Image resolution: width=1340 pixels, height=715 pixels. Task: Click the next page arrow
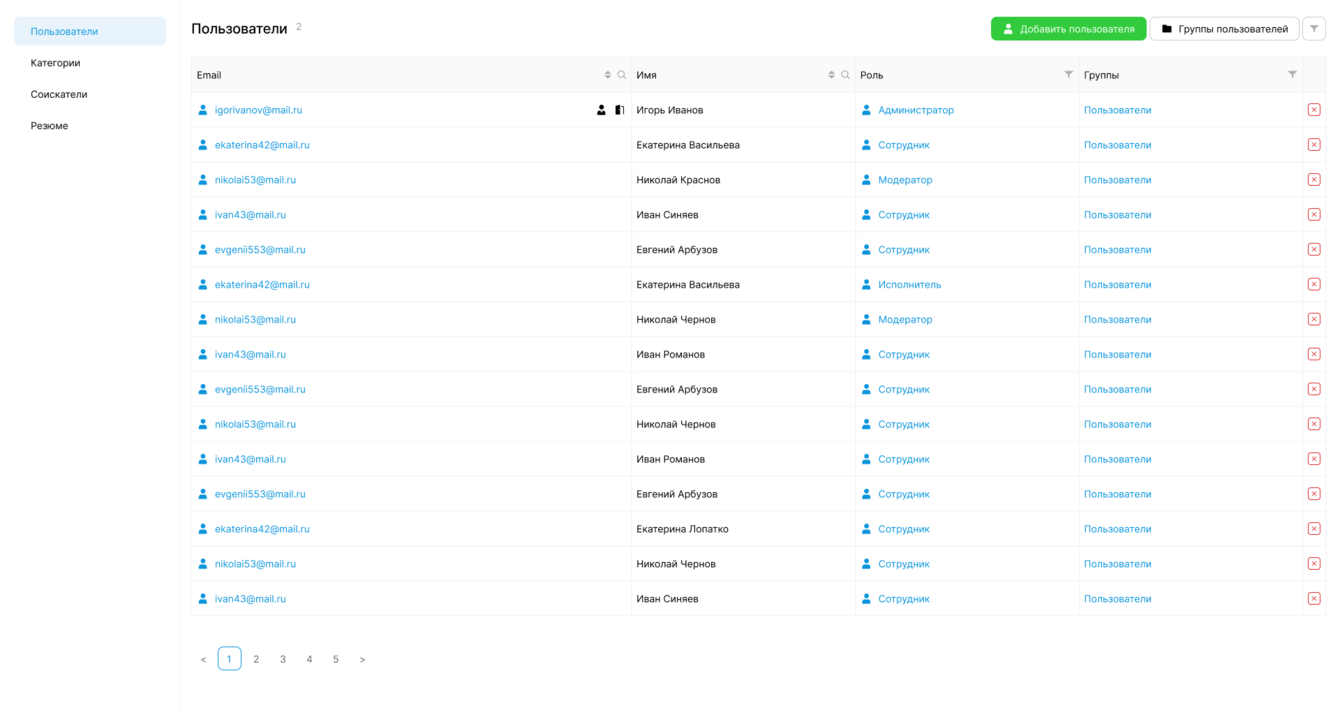click(x=362, y=659)
